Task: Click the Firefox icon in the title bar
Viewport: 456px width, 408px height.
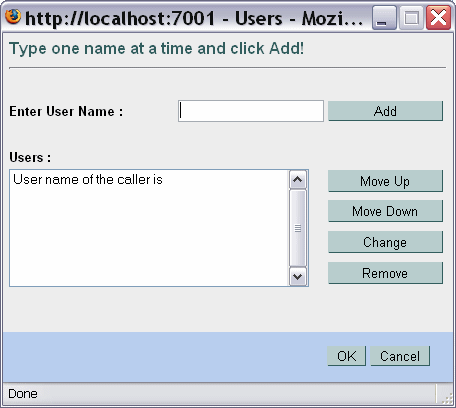Action: click(x=13, y=16)
